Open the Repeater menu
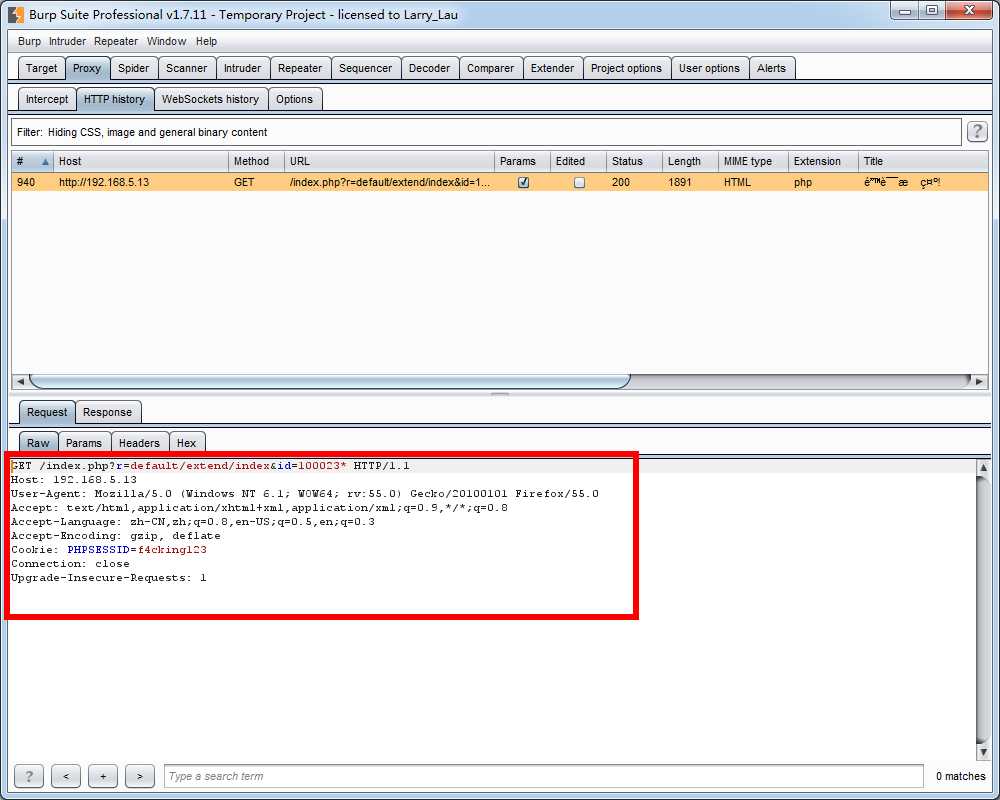 click(x=116, y=41)
